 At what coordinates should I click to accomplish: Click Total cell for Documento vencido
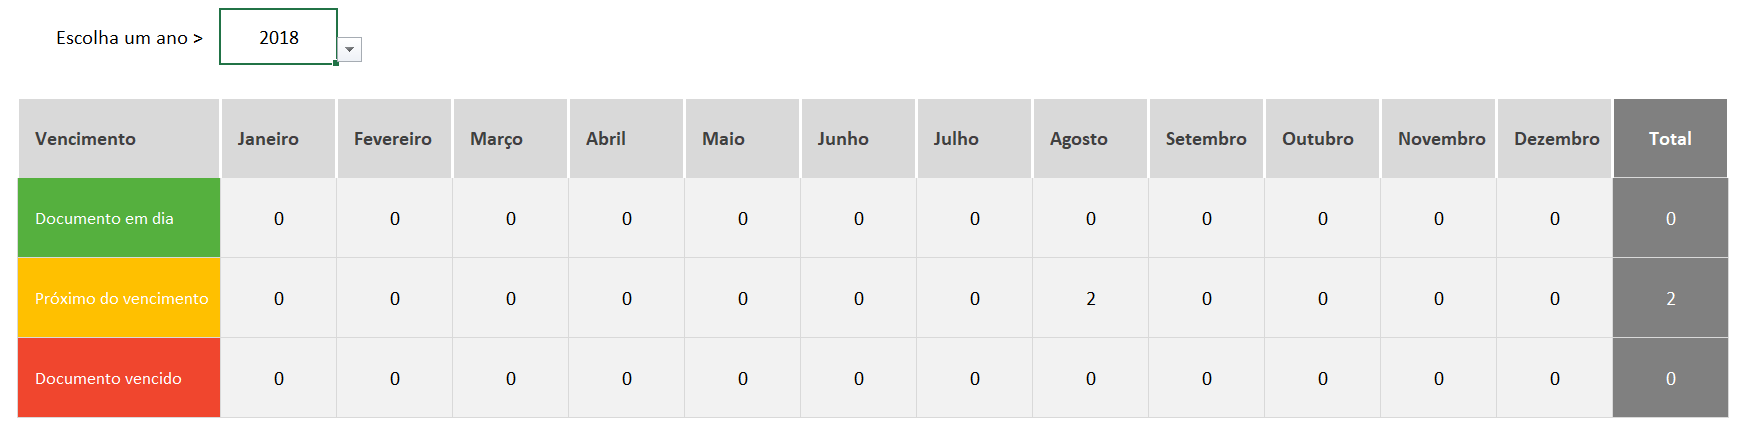tap(1670, 379)
